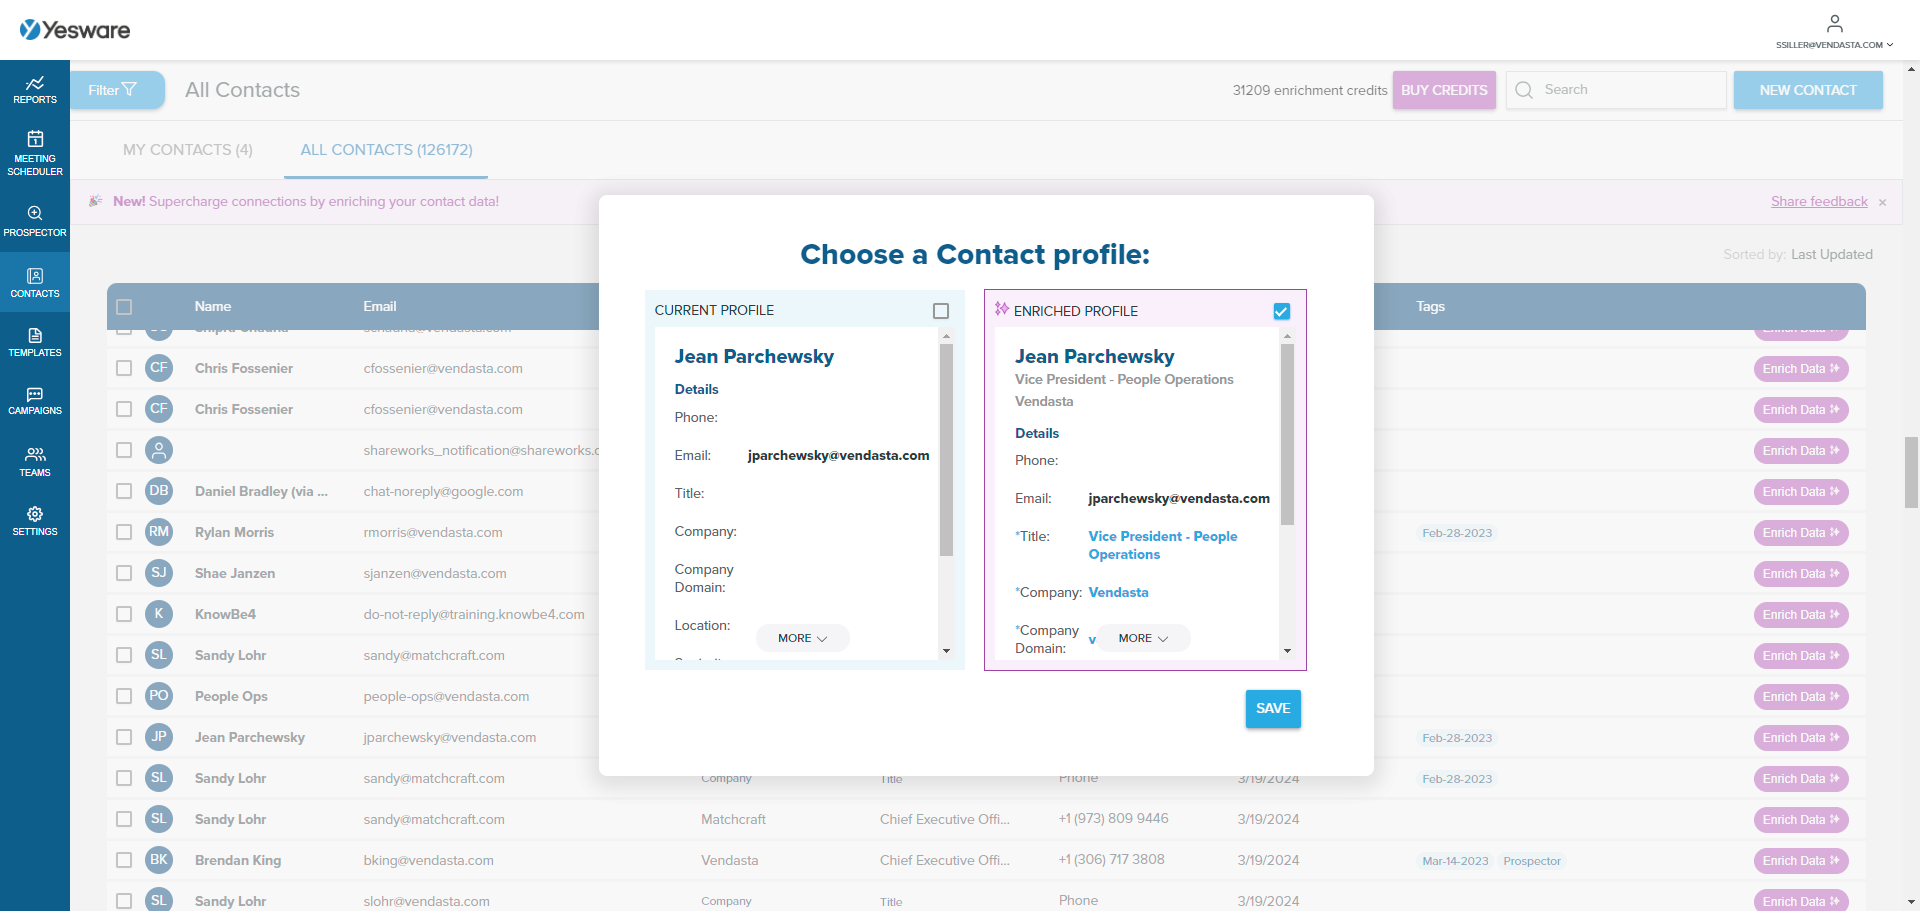Open Settings from the sidebar
1920x911 pixels.
click(35, 521)
